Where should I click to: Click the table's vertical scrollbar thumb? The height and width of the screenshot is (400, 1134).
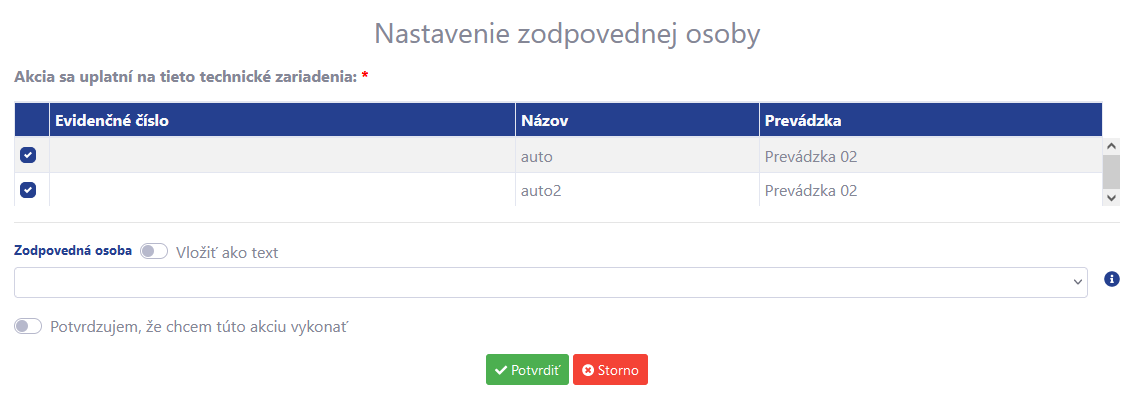[x=1111, y=171]
